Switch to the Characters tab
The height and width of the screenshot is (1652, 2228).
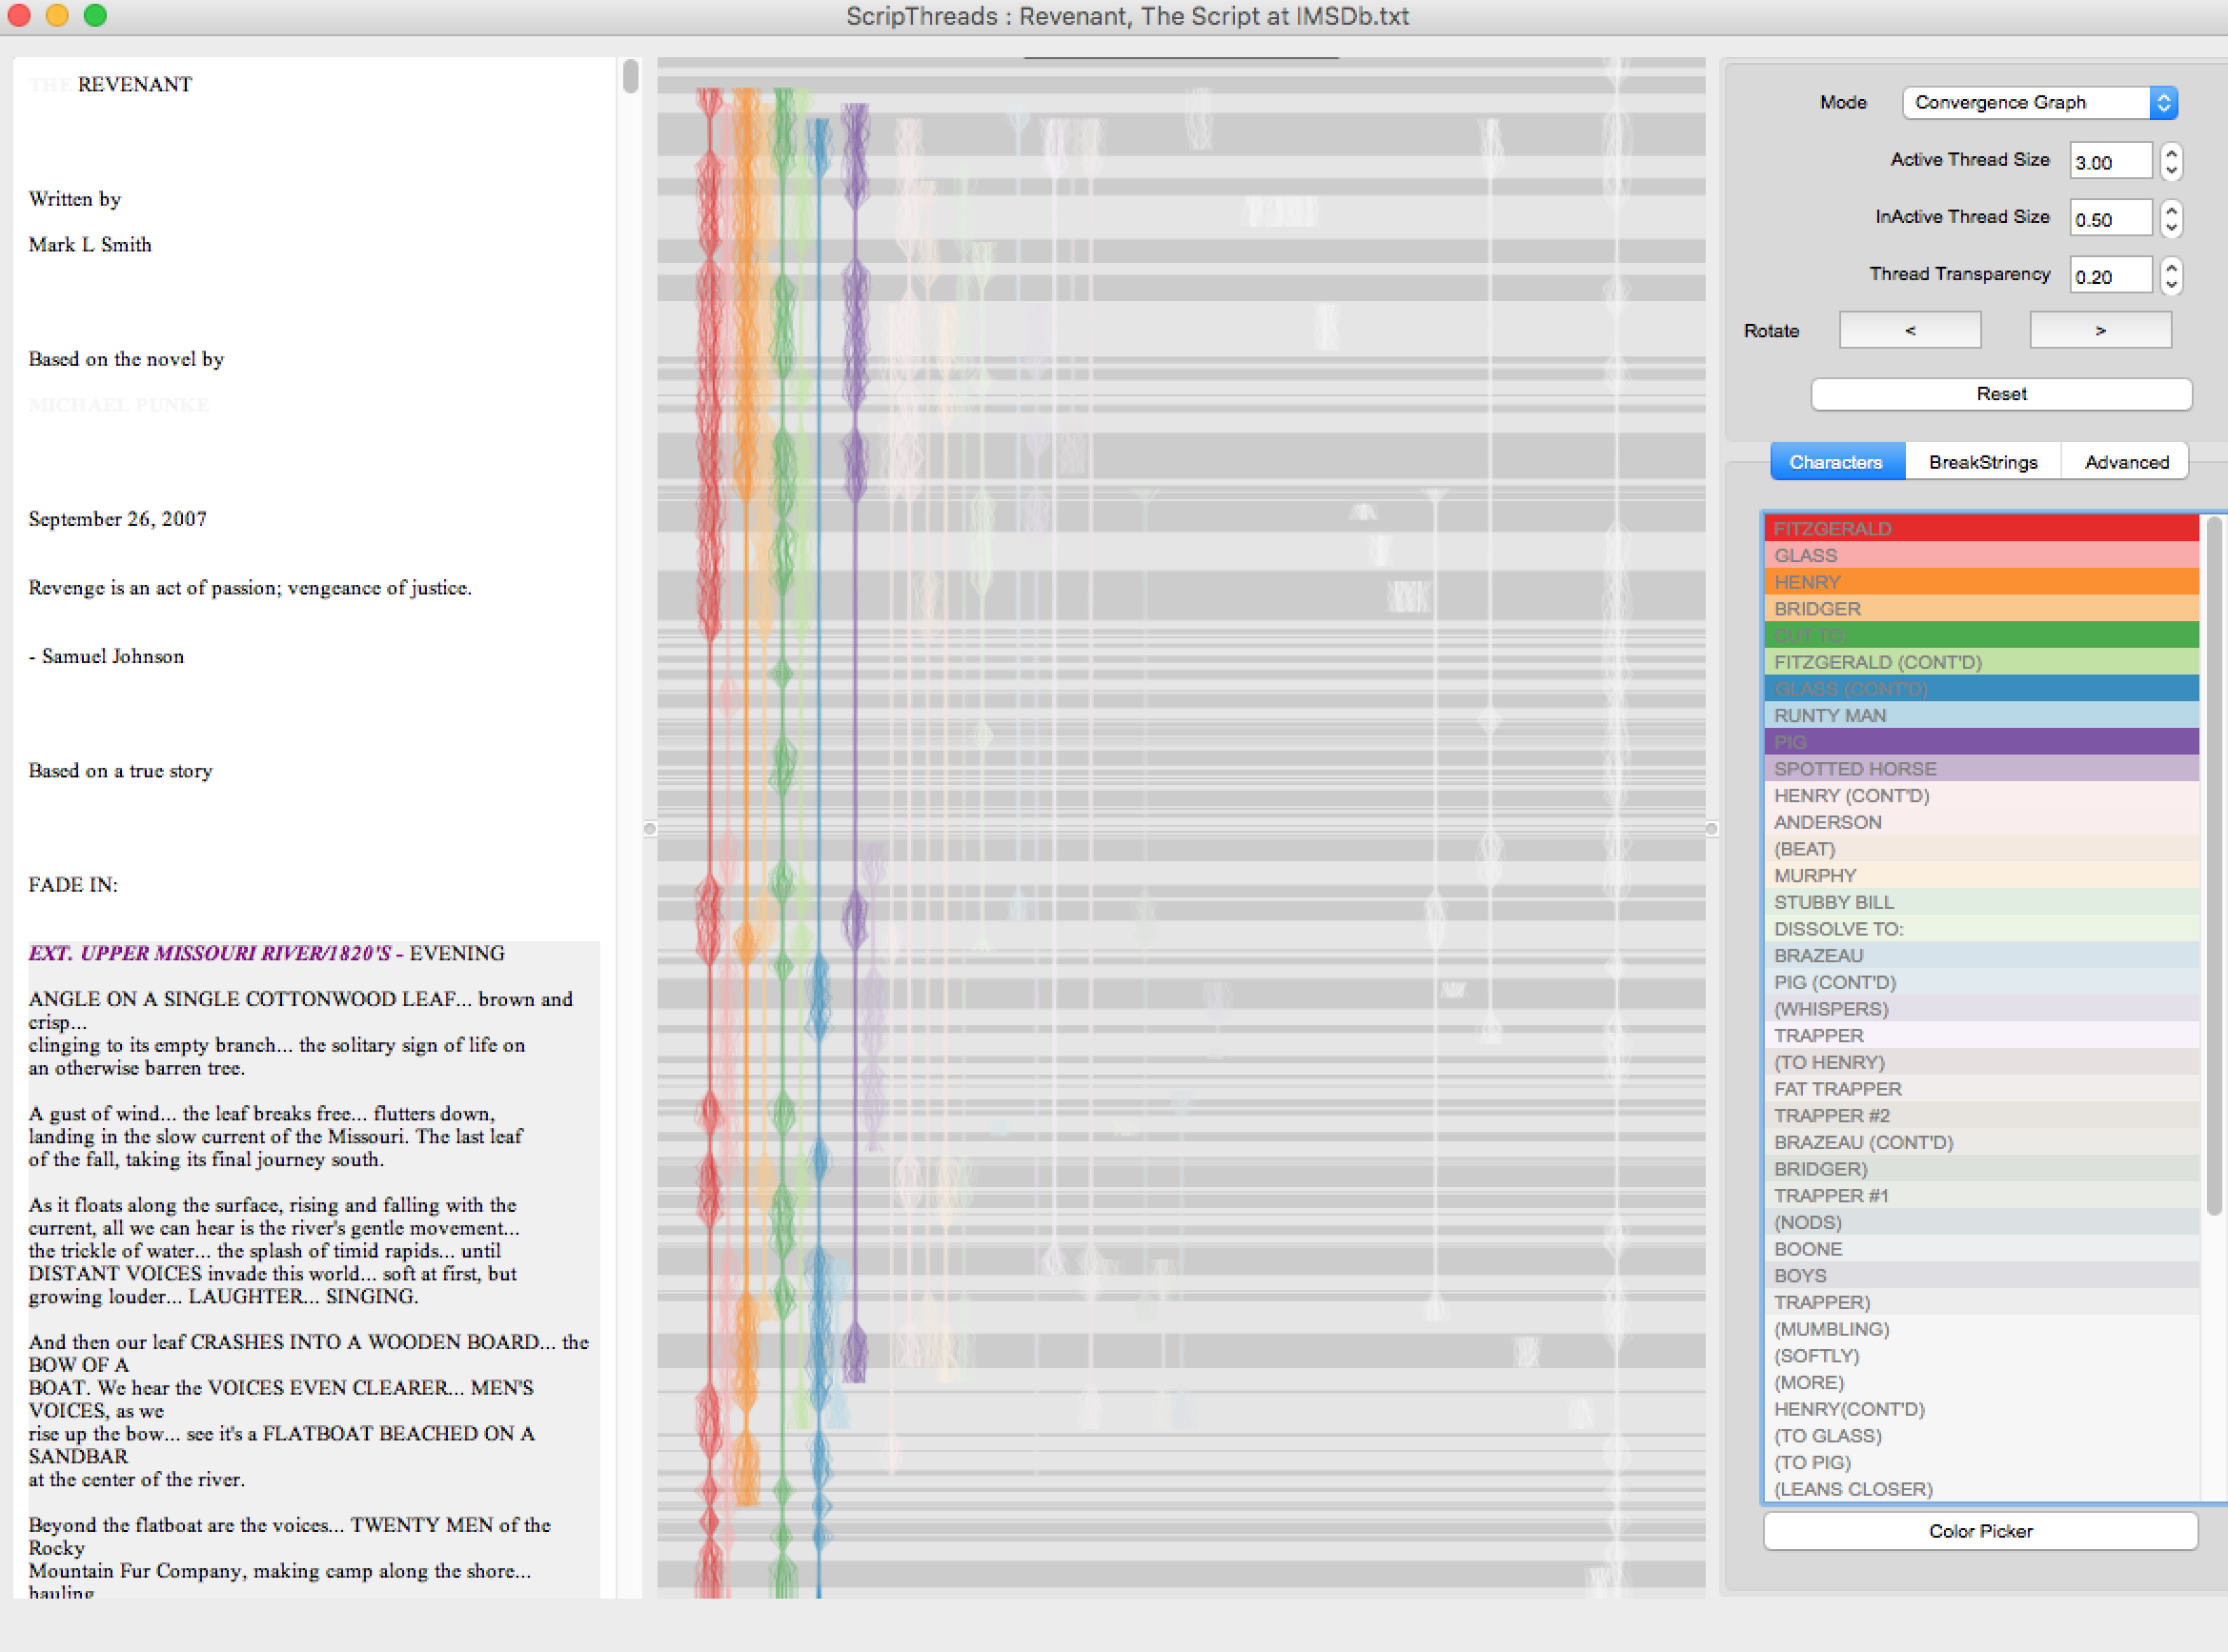(1836, 462)
